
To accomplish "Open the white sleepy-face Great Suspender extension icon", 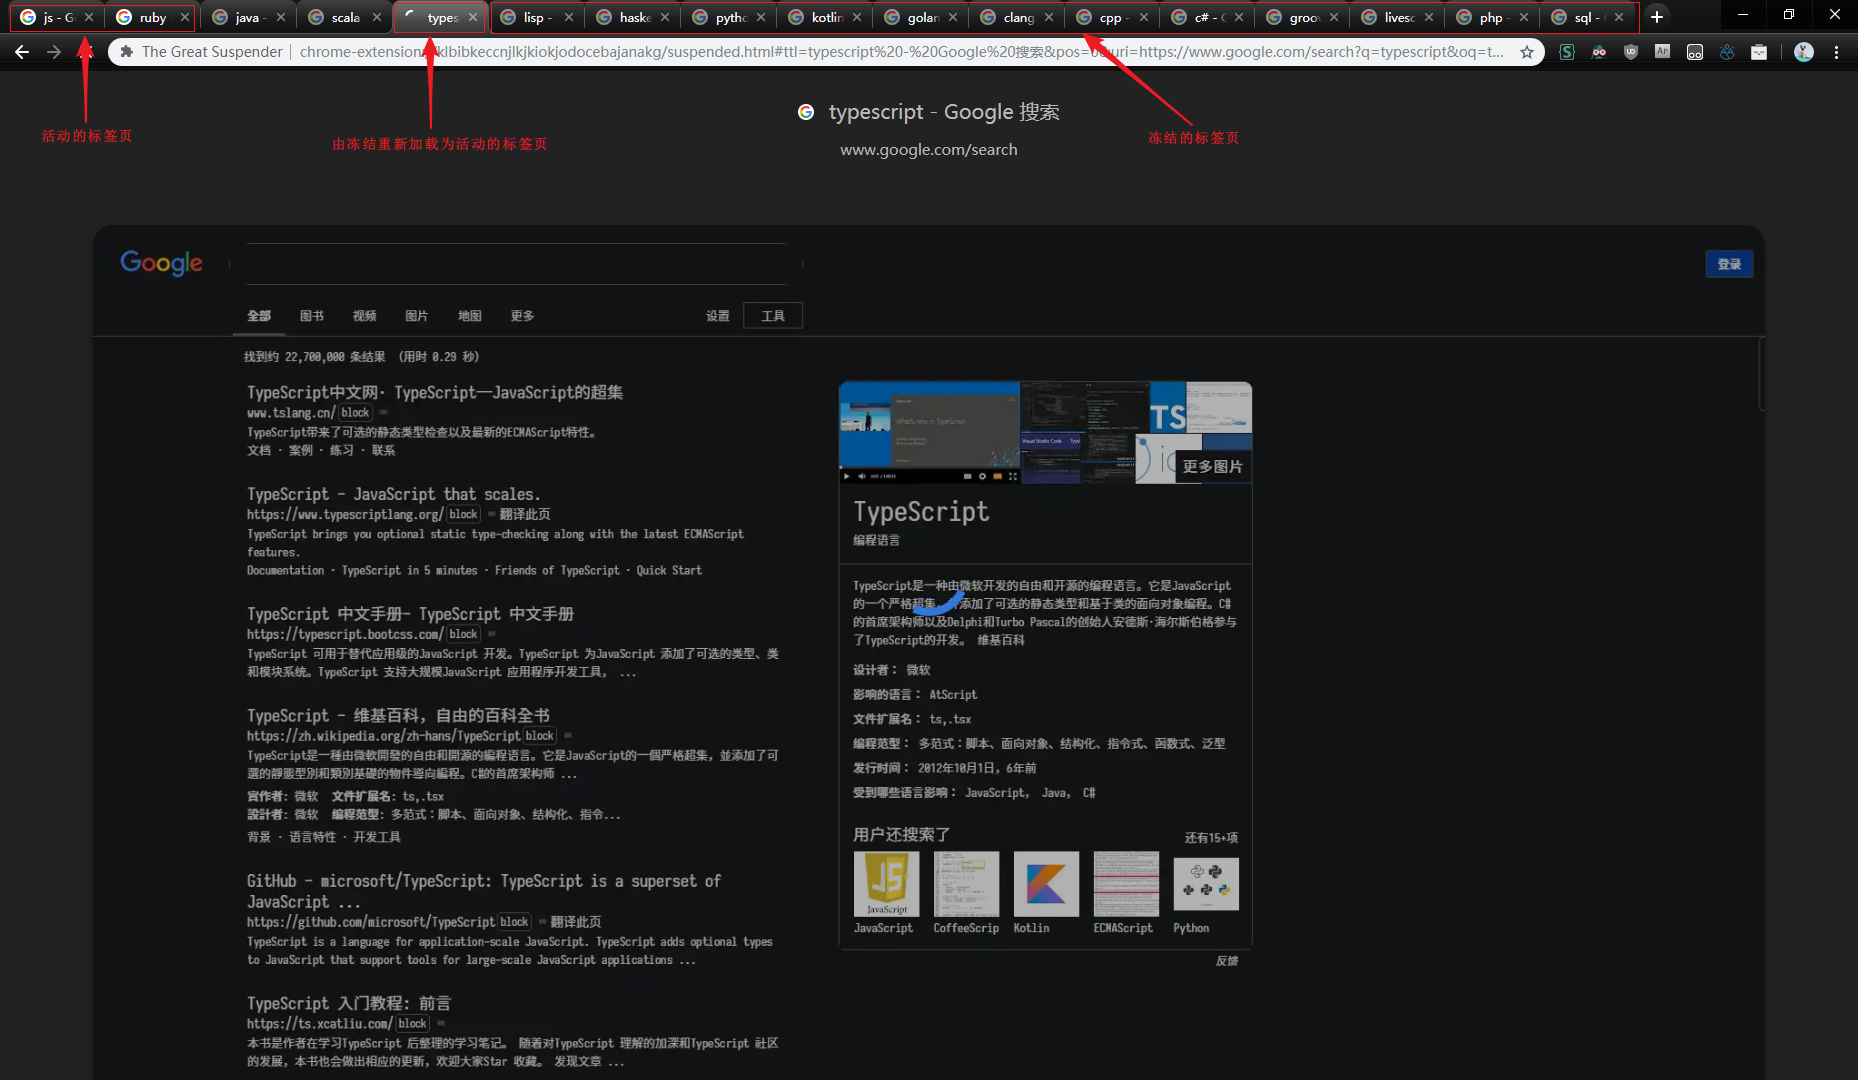I will (x=1759, y=52).
